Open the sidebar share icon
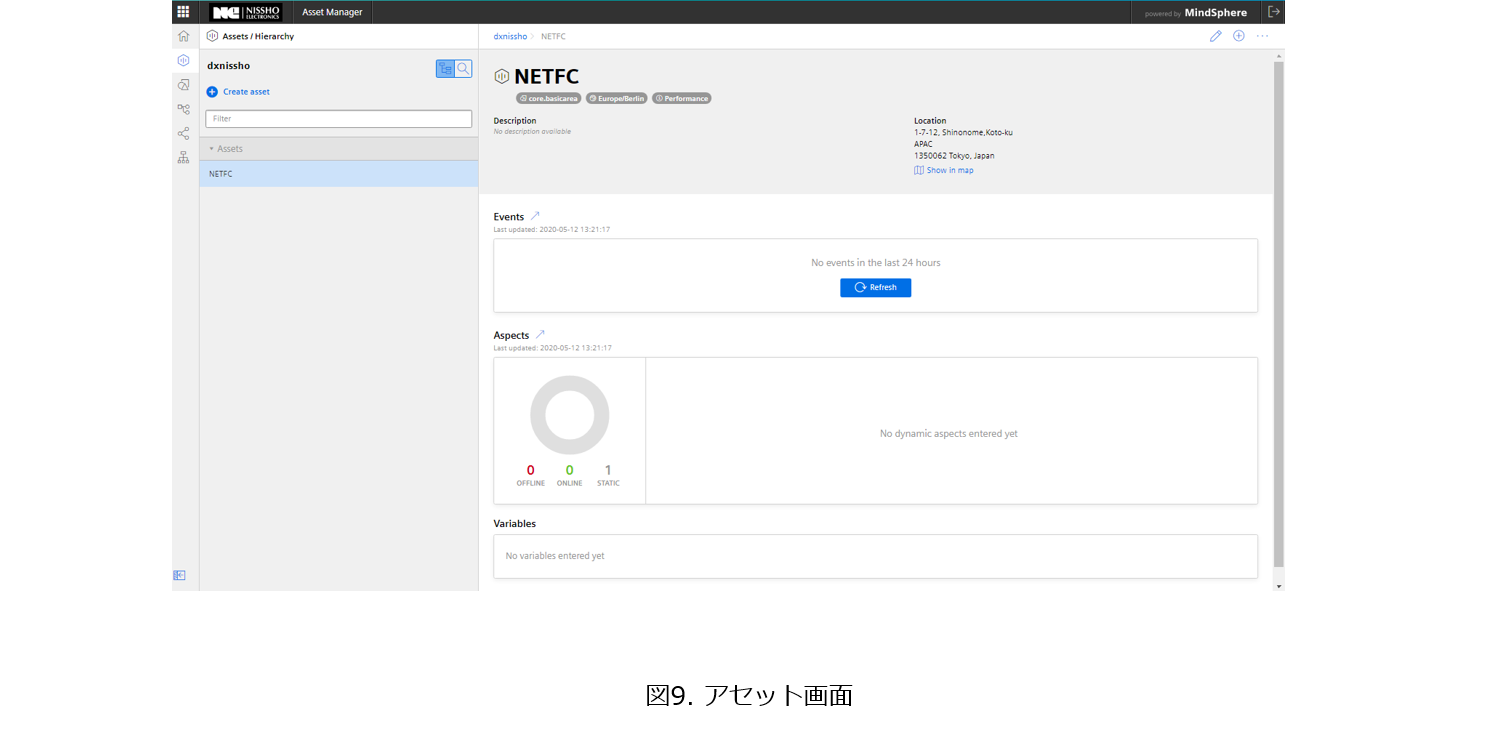Image resolution: width=1500 pixels, height=730 pixels. pyautogui.click(x=183, y=133)
